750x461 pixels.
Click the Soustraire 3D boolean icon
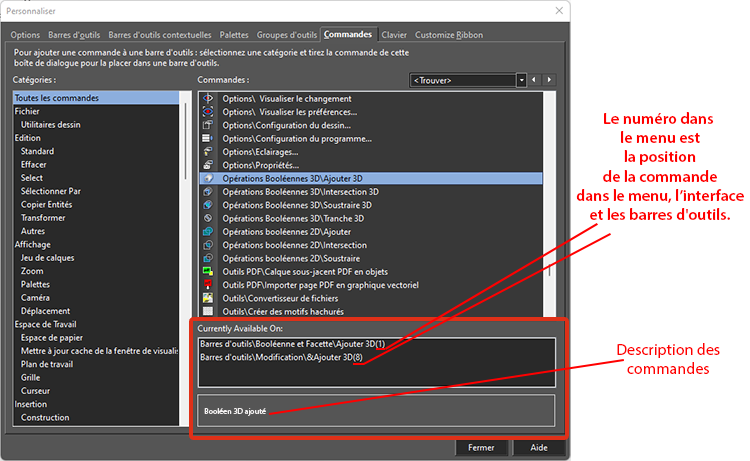(x=208, y=205)
